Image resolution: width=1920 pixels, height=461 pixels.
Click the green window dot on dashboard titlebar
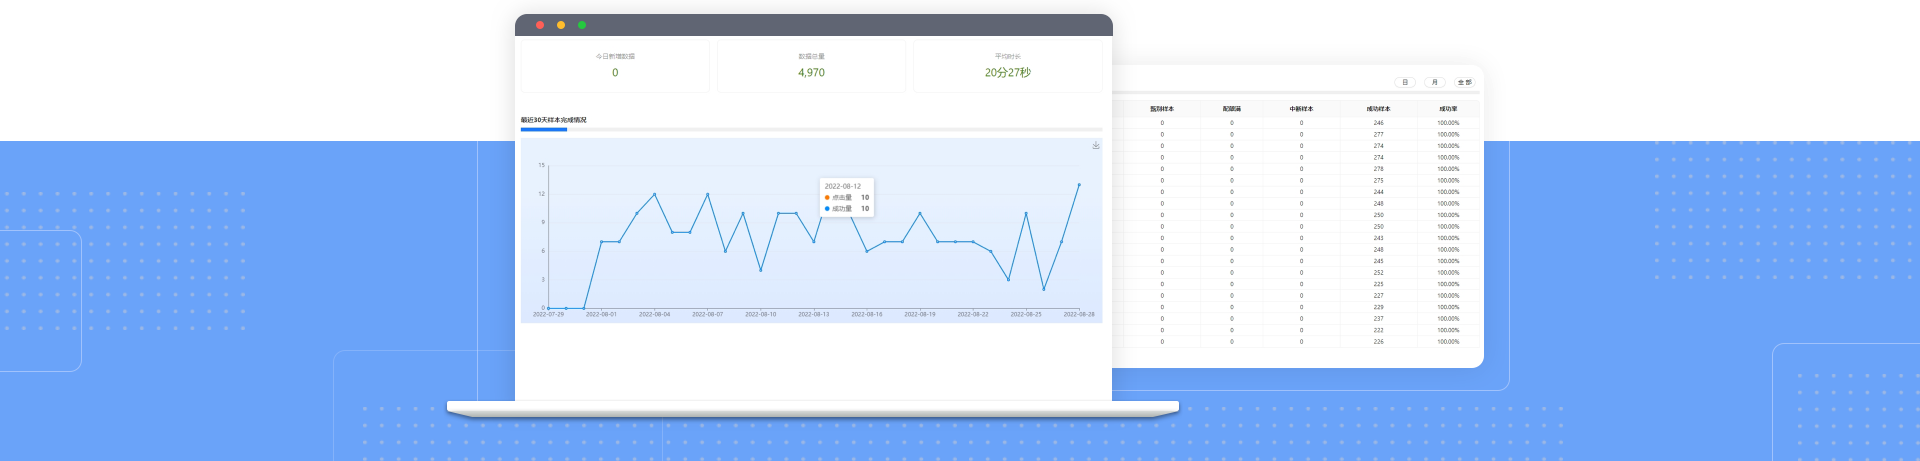[582, 25]
